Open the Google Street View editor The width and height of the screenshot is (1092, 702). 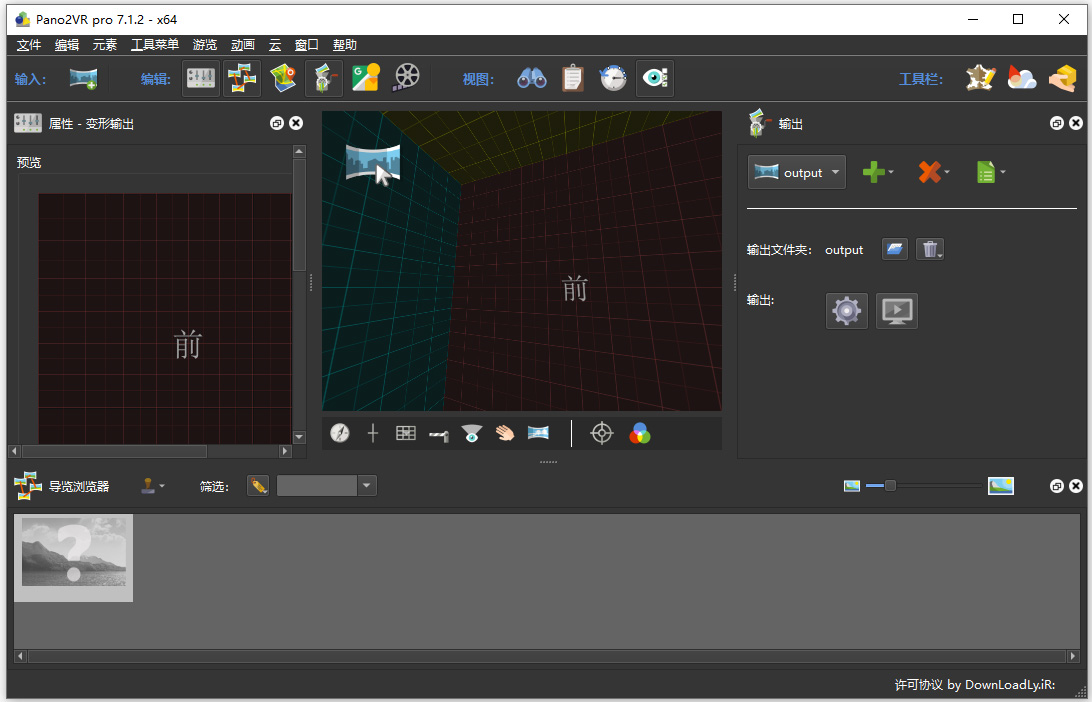[364, 78]
